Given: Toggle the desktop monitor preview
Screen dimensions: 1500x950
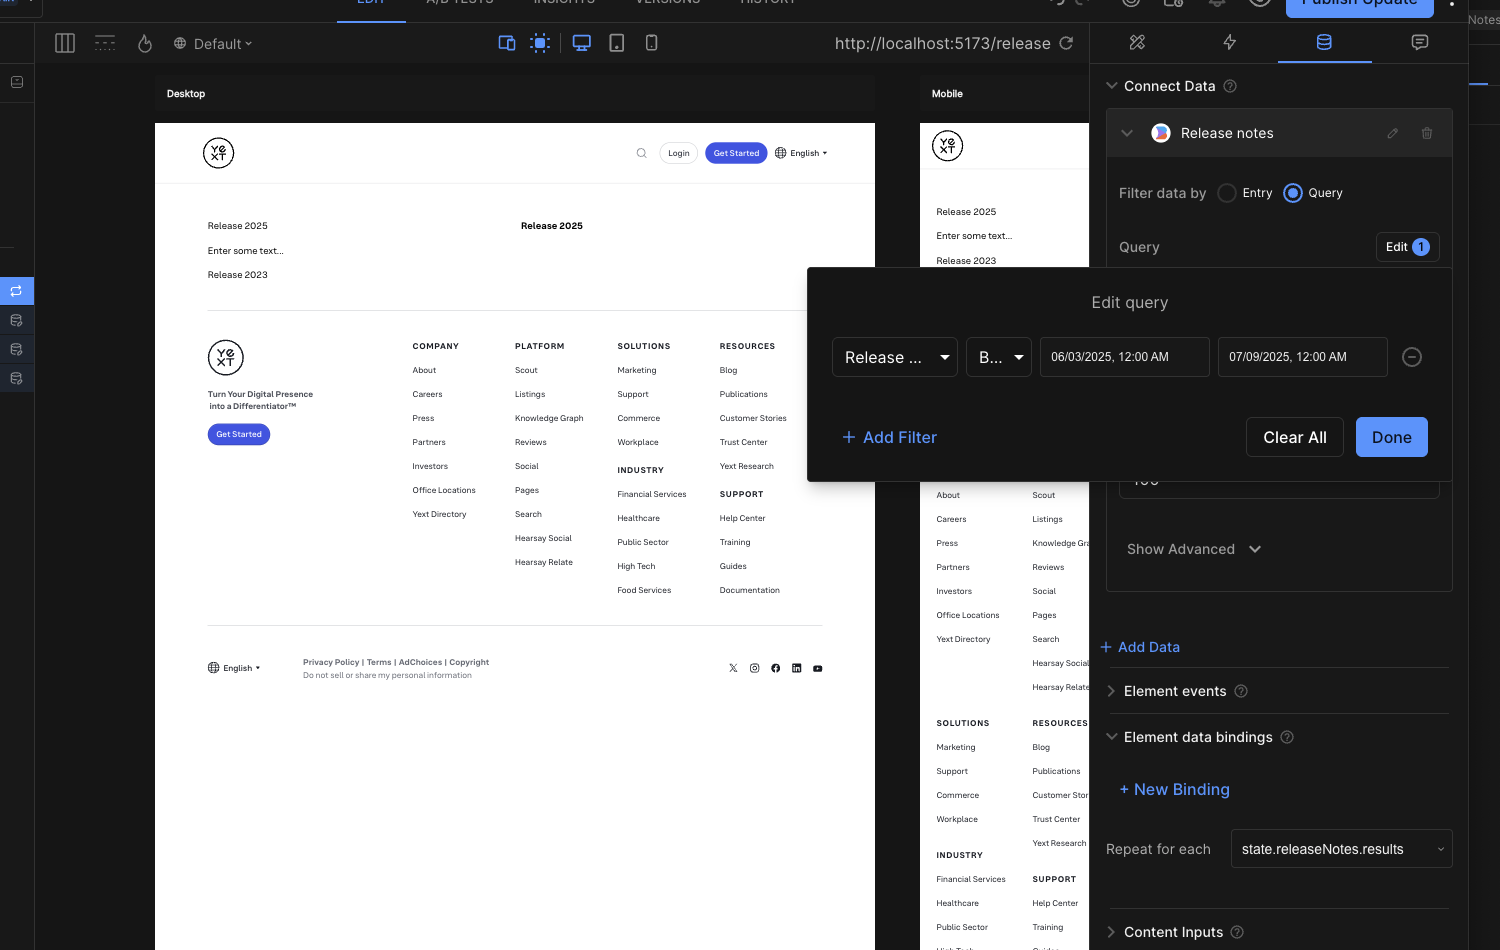Looking at the screenshot, I should point(581,43).
